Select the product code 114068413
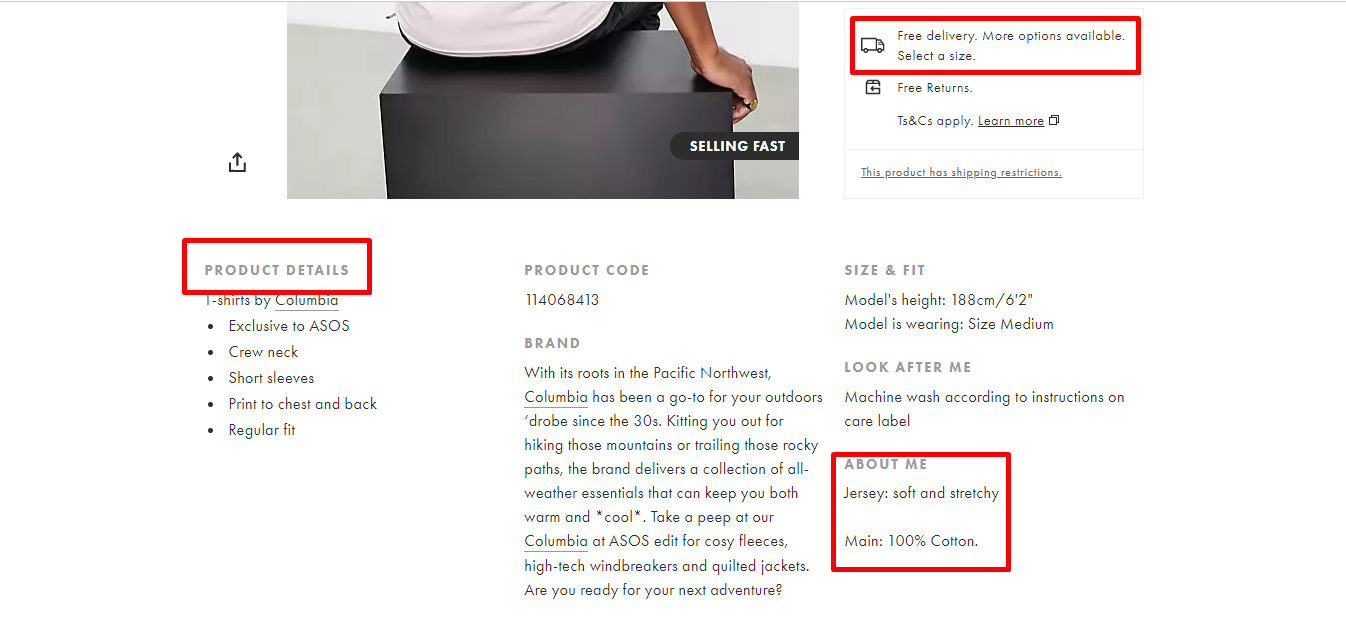 [562, 300]
